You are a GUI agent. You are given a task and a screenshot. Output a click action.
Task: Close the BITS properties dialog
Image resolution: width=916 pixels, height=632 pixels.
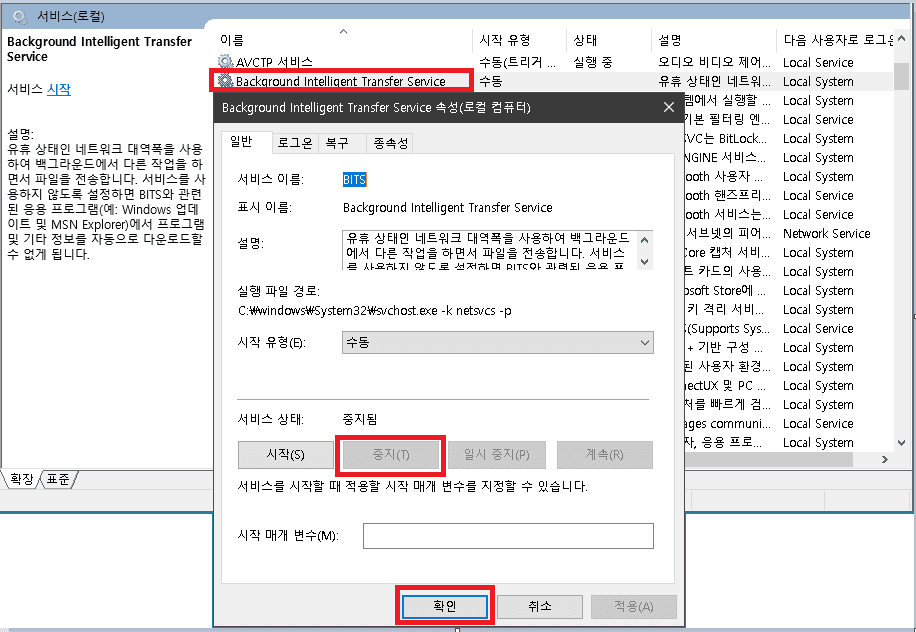[669, 107]
